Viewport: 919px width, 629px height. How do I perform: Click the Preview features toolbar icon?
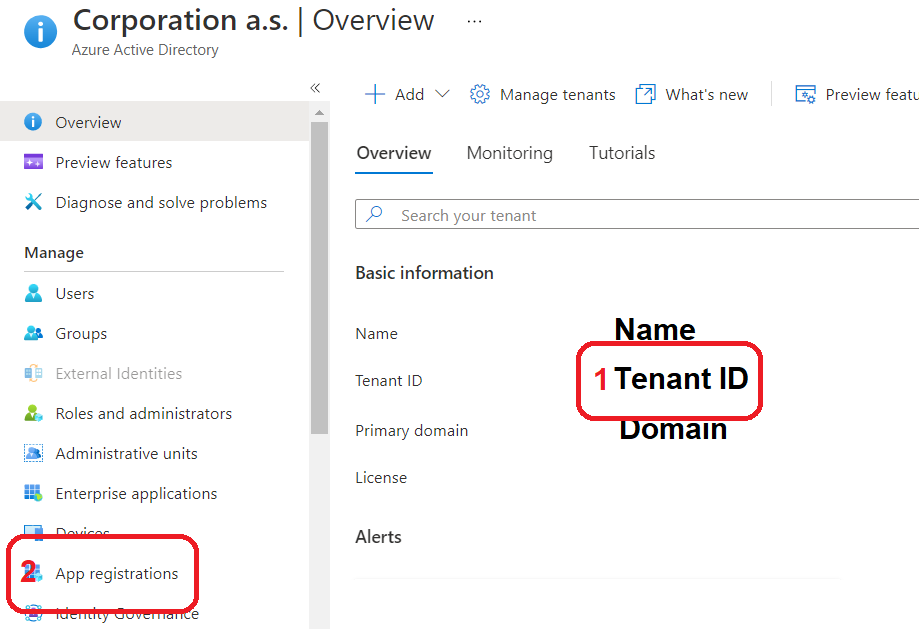805,94
